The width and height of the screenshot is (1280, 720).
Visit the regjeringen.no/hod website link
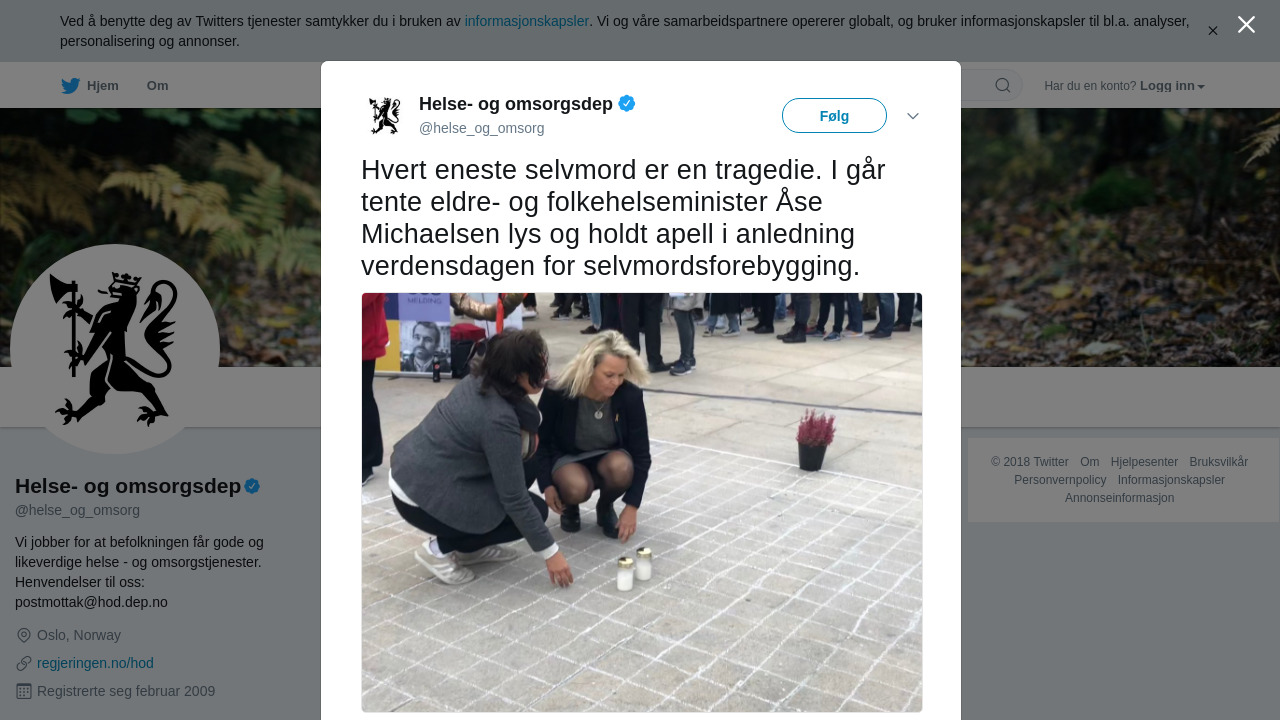click(x=95, y=663)
